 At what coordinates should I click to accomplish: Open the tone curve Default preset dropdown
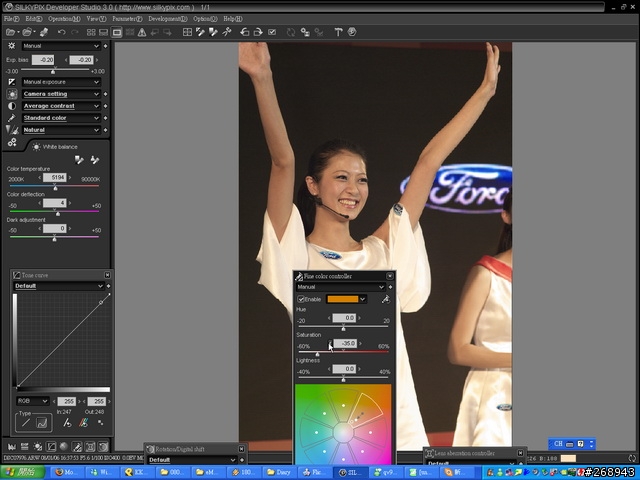59,286
